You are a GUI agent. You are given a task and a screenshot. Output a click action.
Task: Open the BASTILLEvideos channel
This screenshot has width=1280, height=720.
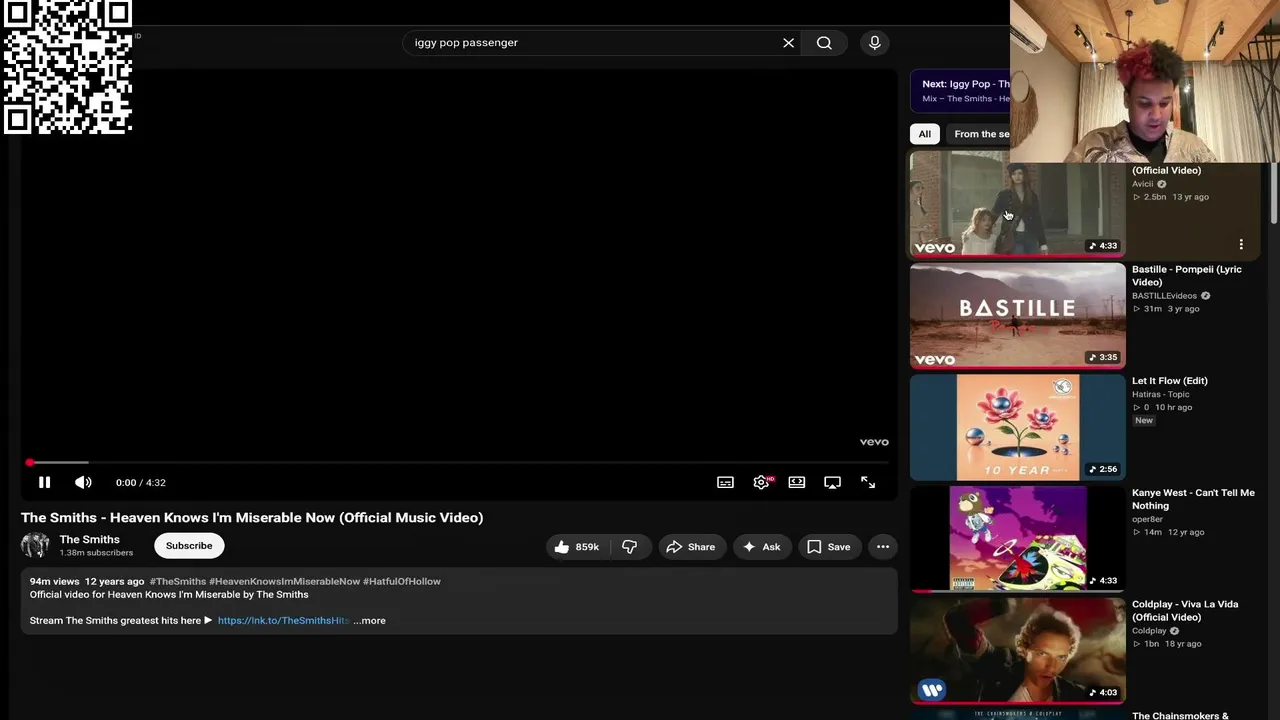pos(1164,296)
